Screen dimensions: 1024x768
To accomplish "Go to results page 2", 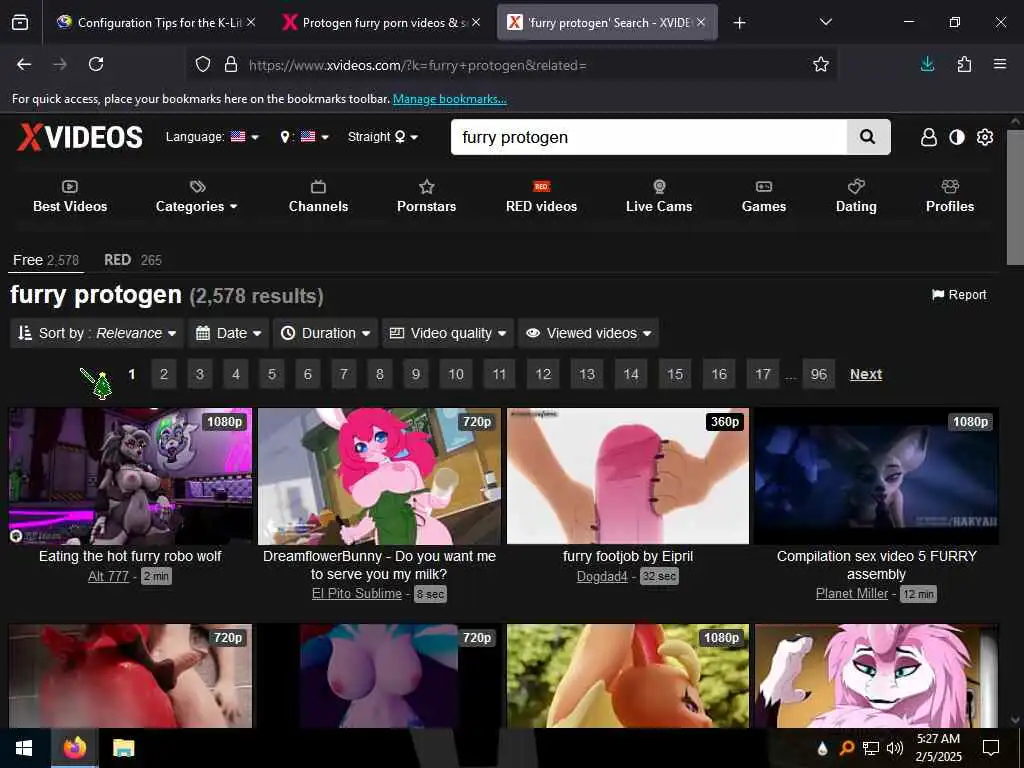I will click(x=164, y=374).
